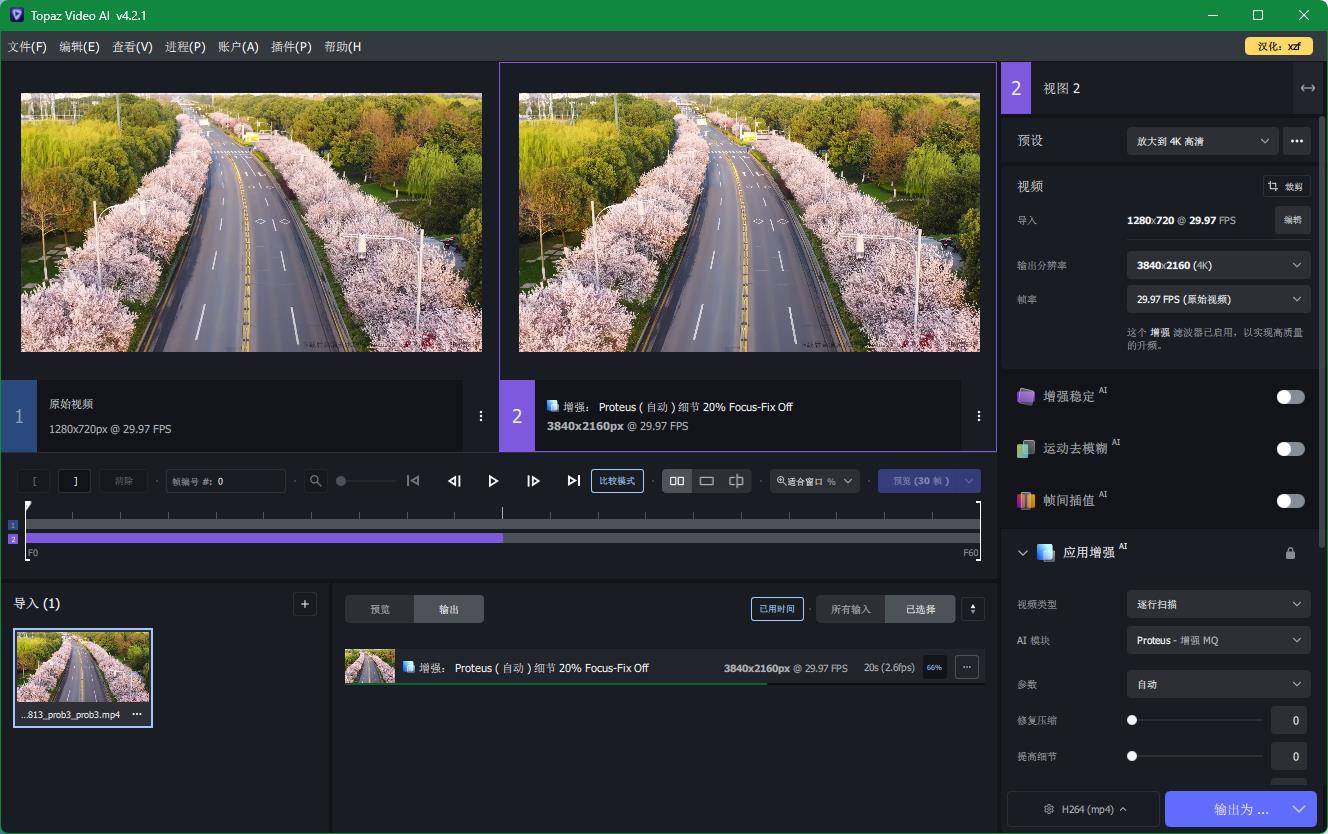Screen dimensions: 1328x834
Task: Jump to the last frame
Action: [x=573, y=481]
